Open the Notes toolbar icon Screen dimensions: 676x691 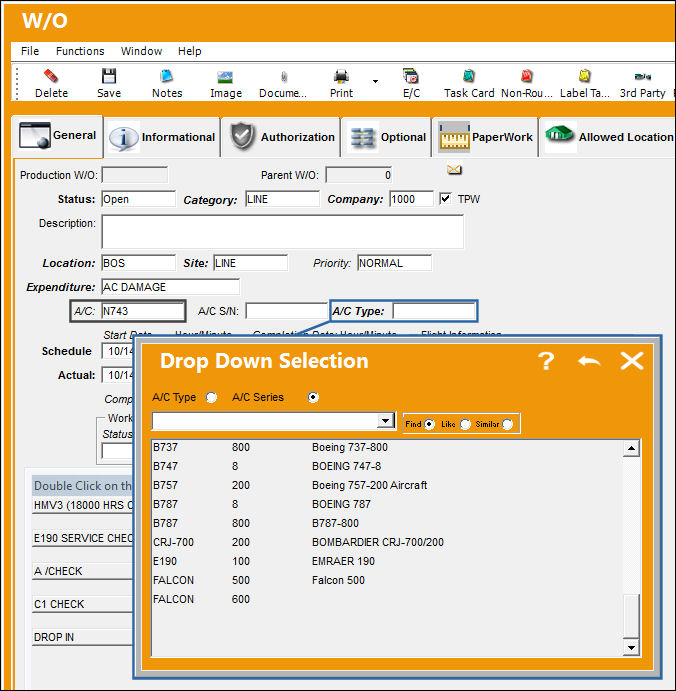167,76
